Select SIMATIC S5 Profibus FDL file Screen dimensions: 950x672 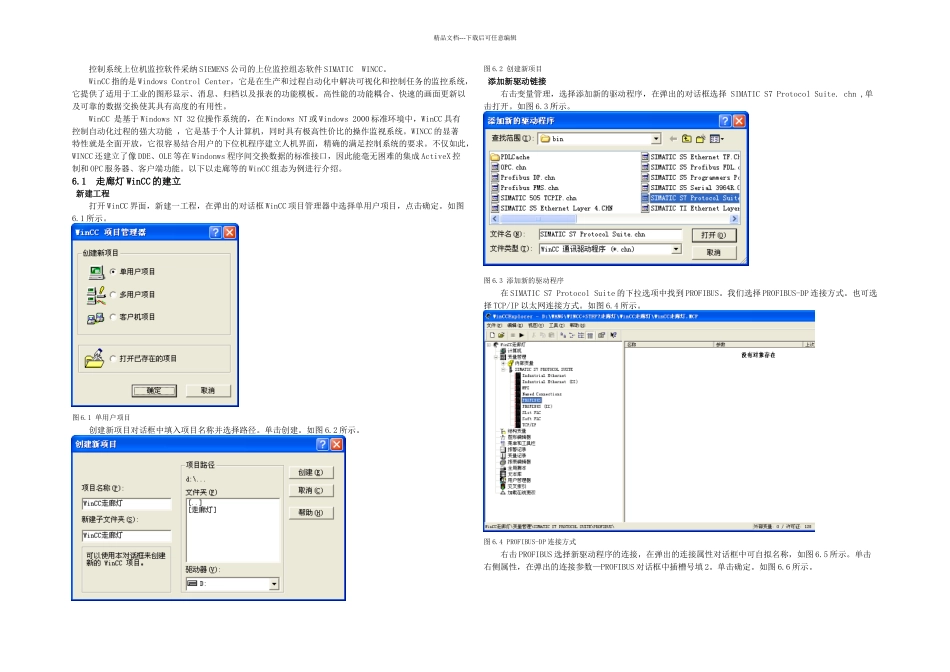(691, 167)
